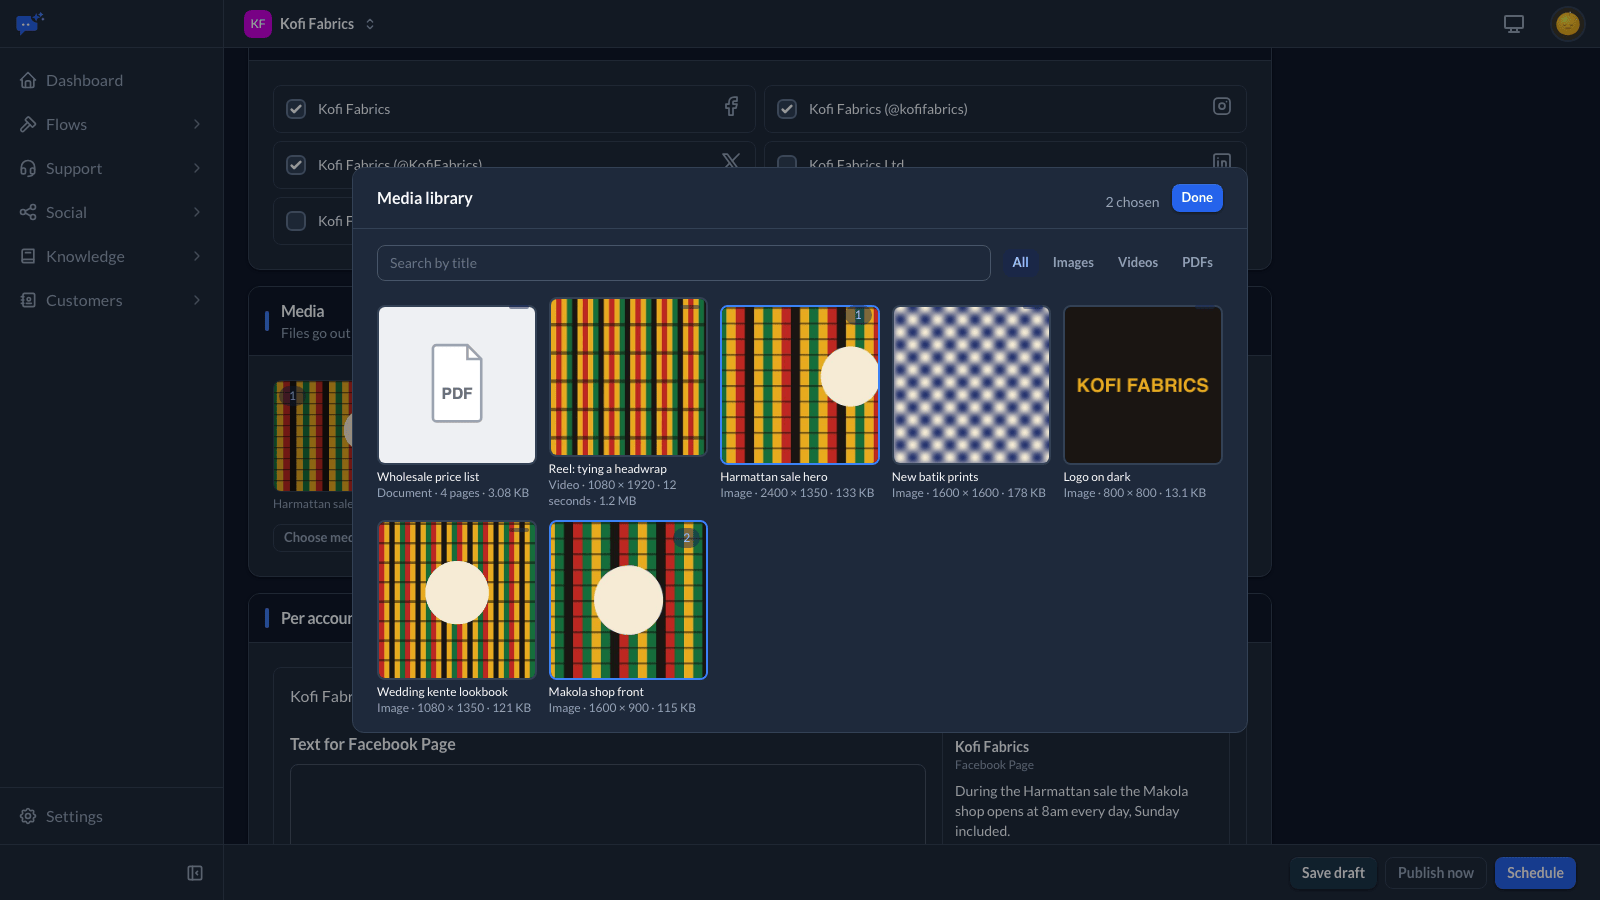Image resolution: width=1600 pixels, height=900 pixels.
Task: Click the PDF icon of Wholesale price list
Action: click(457, 384)
